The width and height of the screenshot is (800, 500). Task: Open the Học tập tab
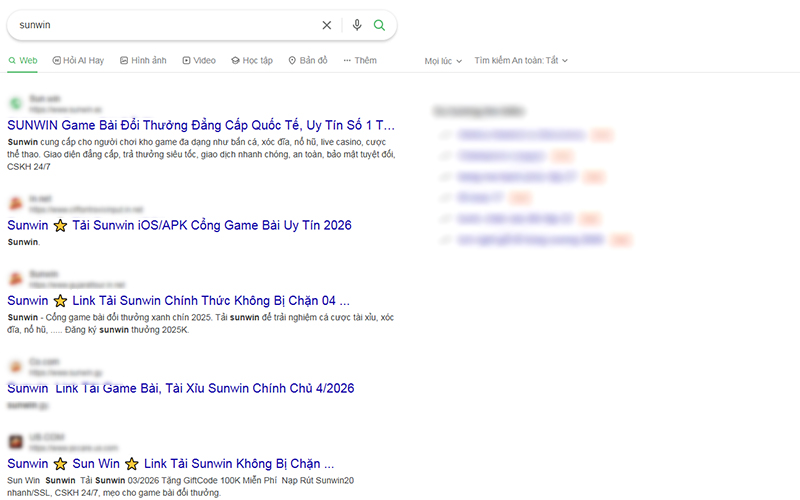(252, 60)
